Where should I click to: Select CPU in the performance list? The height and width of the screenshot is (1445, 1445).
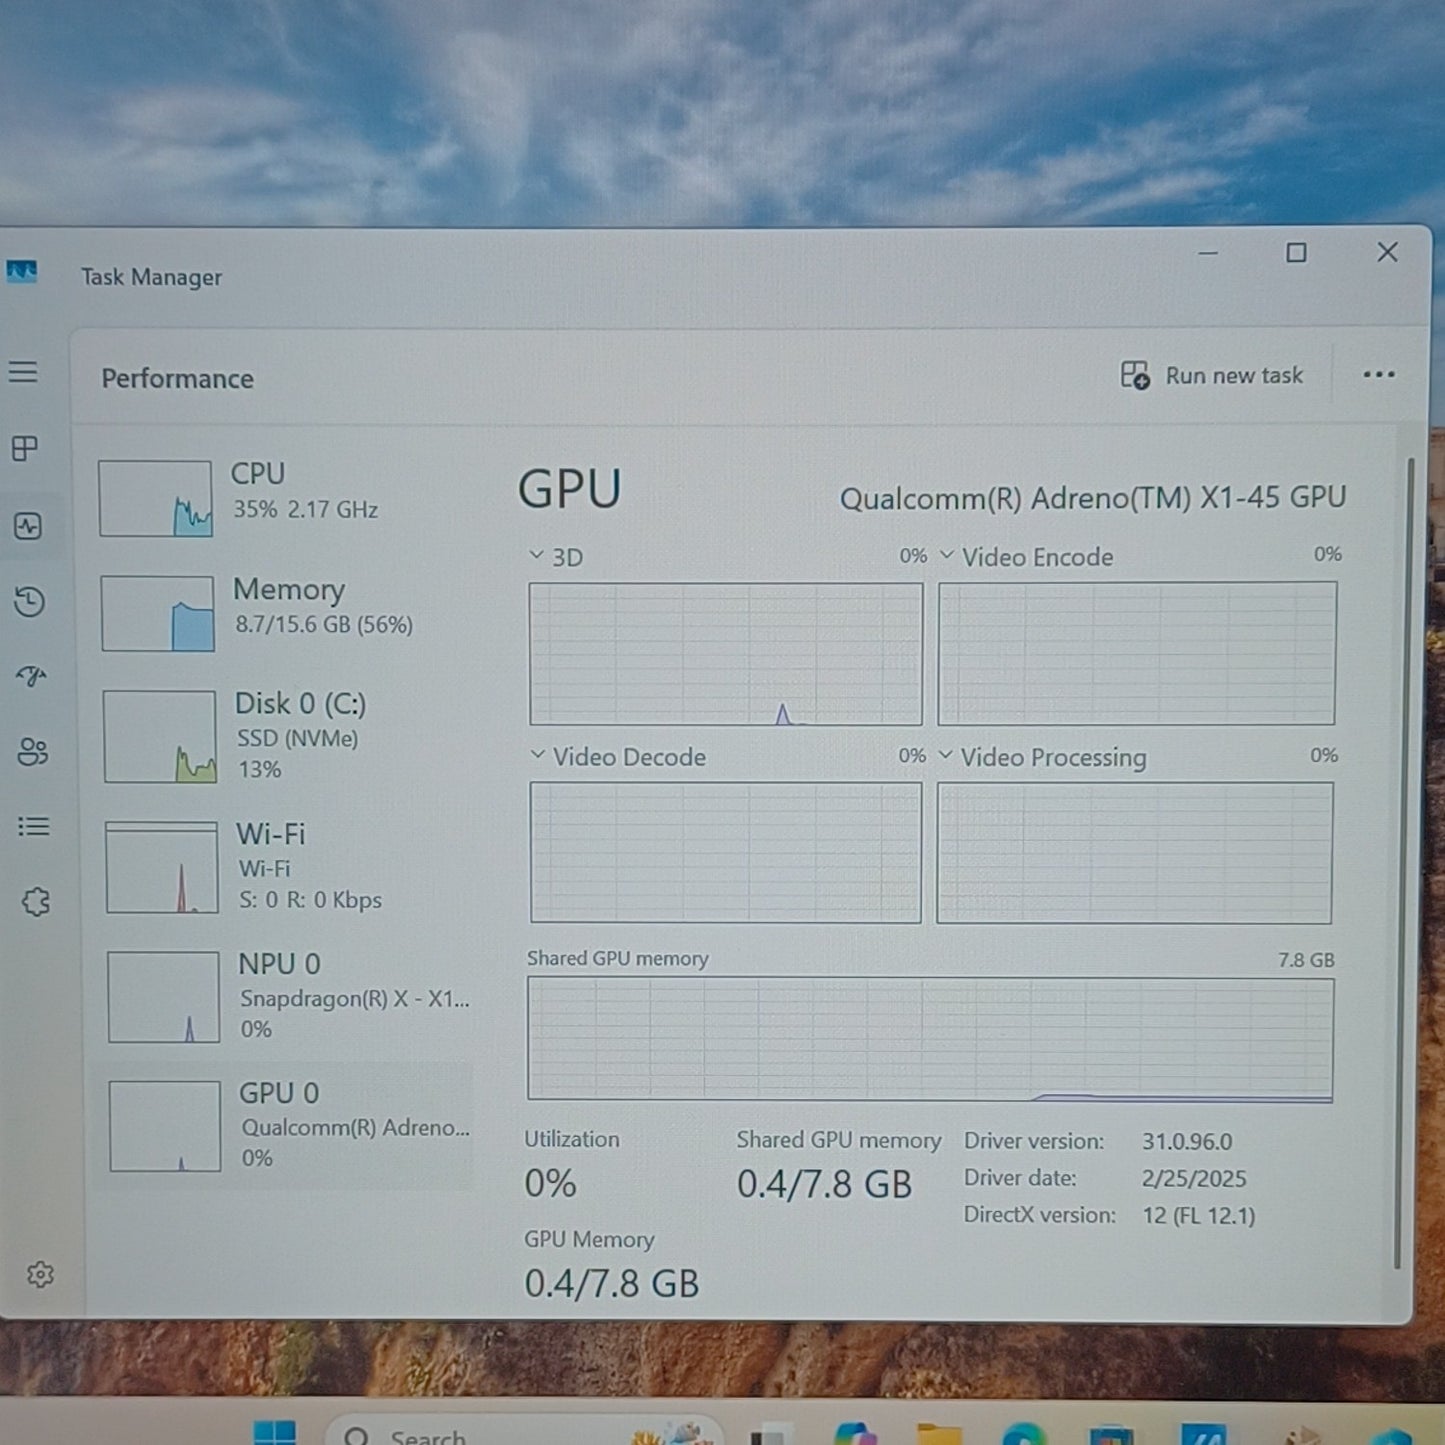(x=285, y=496)
